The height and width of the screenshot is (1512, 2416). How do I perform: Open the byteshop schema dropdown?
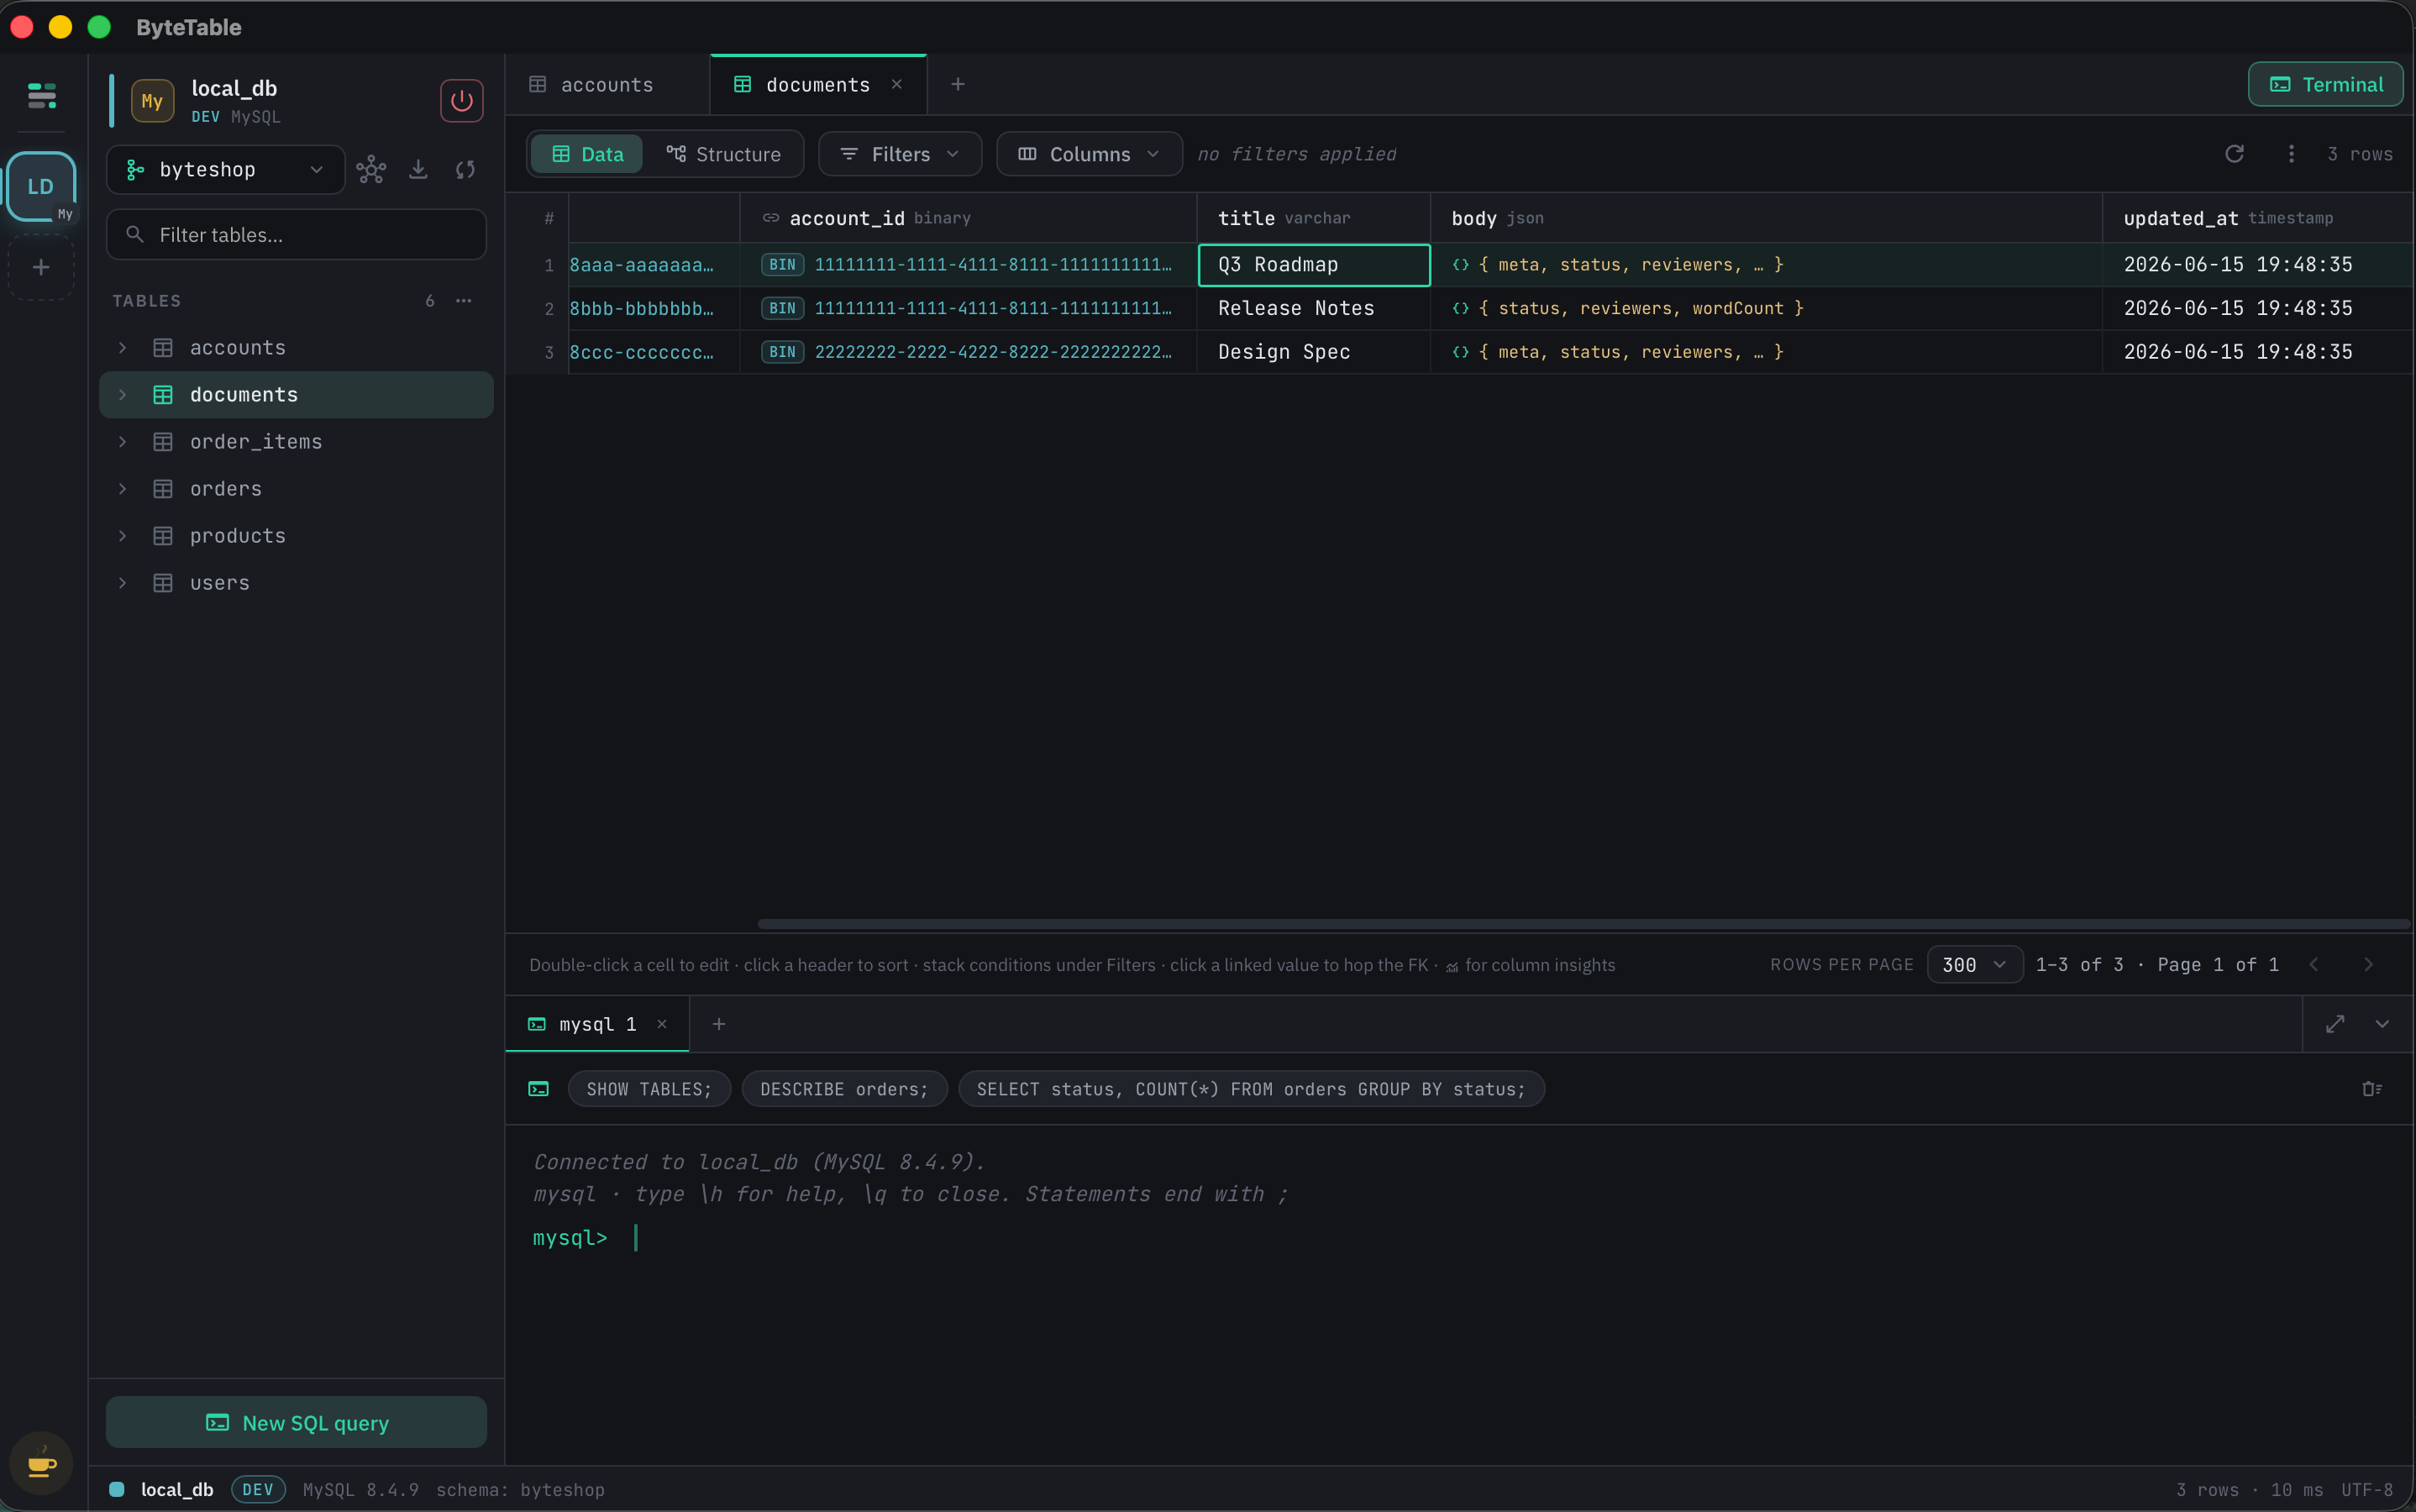[225, 170]
